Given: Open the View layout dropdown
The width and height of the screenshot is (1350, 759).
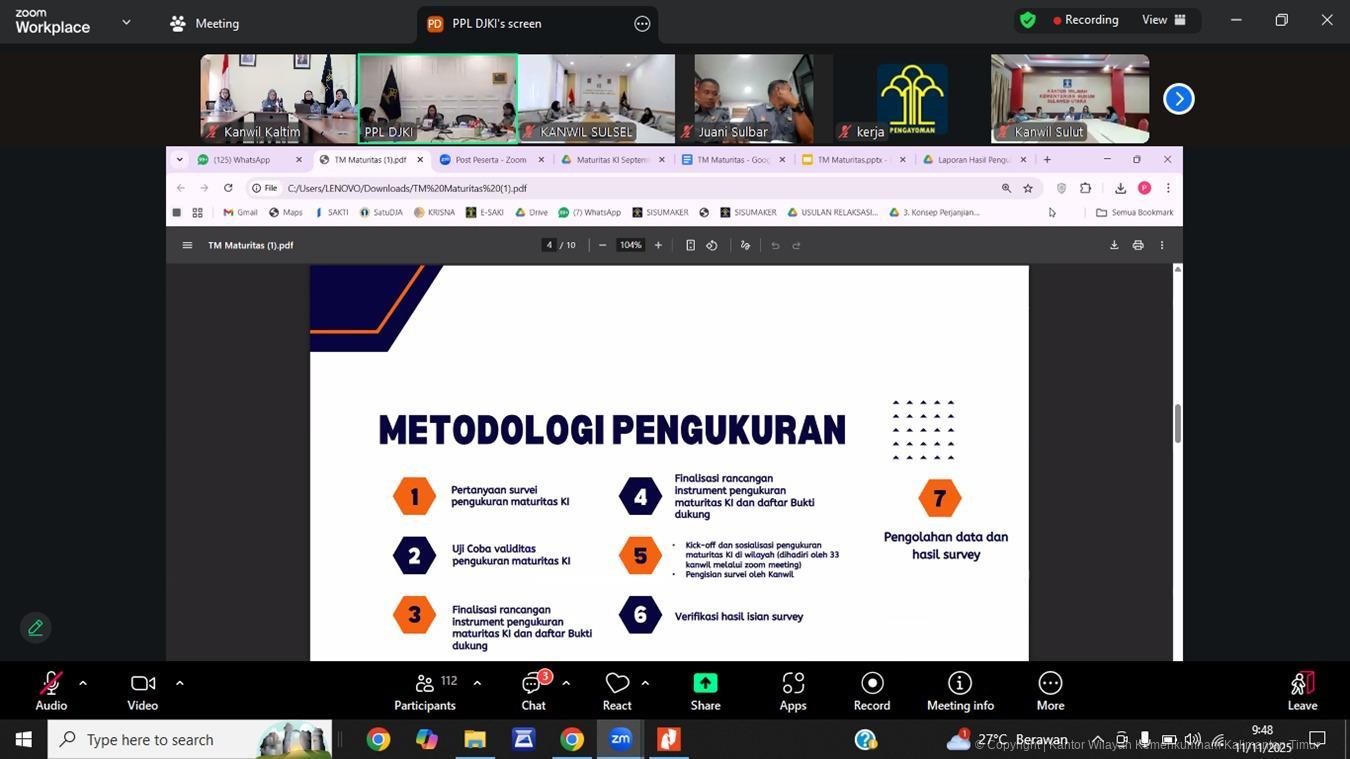Looking at the screenshot, I should tap(1164, 20).
